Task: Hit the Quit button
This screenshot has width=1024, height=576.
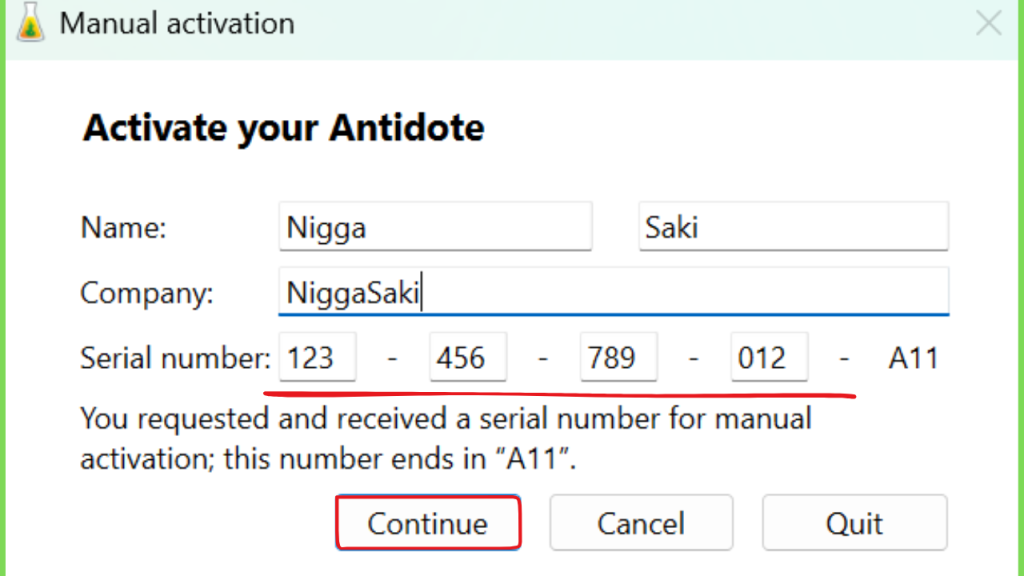Action: click(854, 522)
